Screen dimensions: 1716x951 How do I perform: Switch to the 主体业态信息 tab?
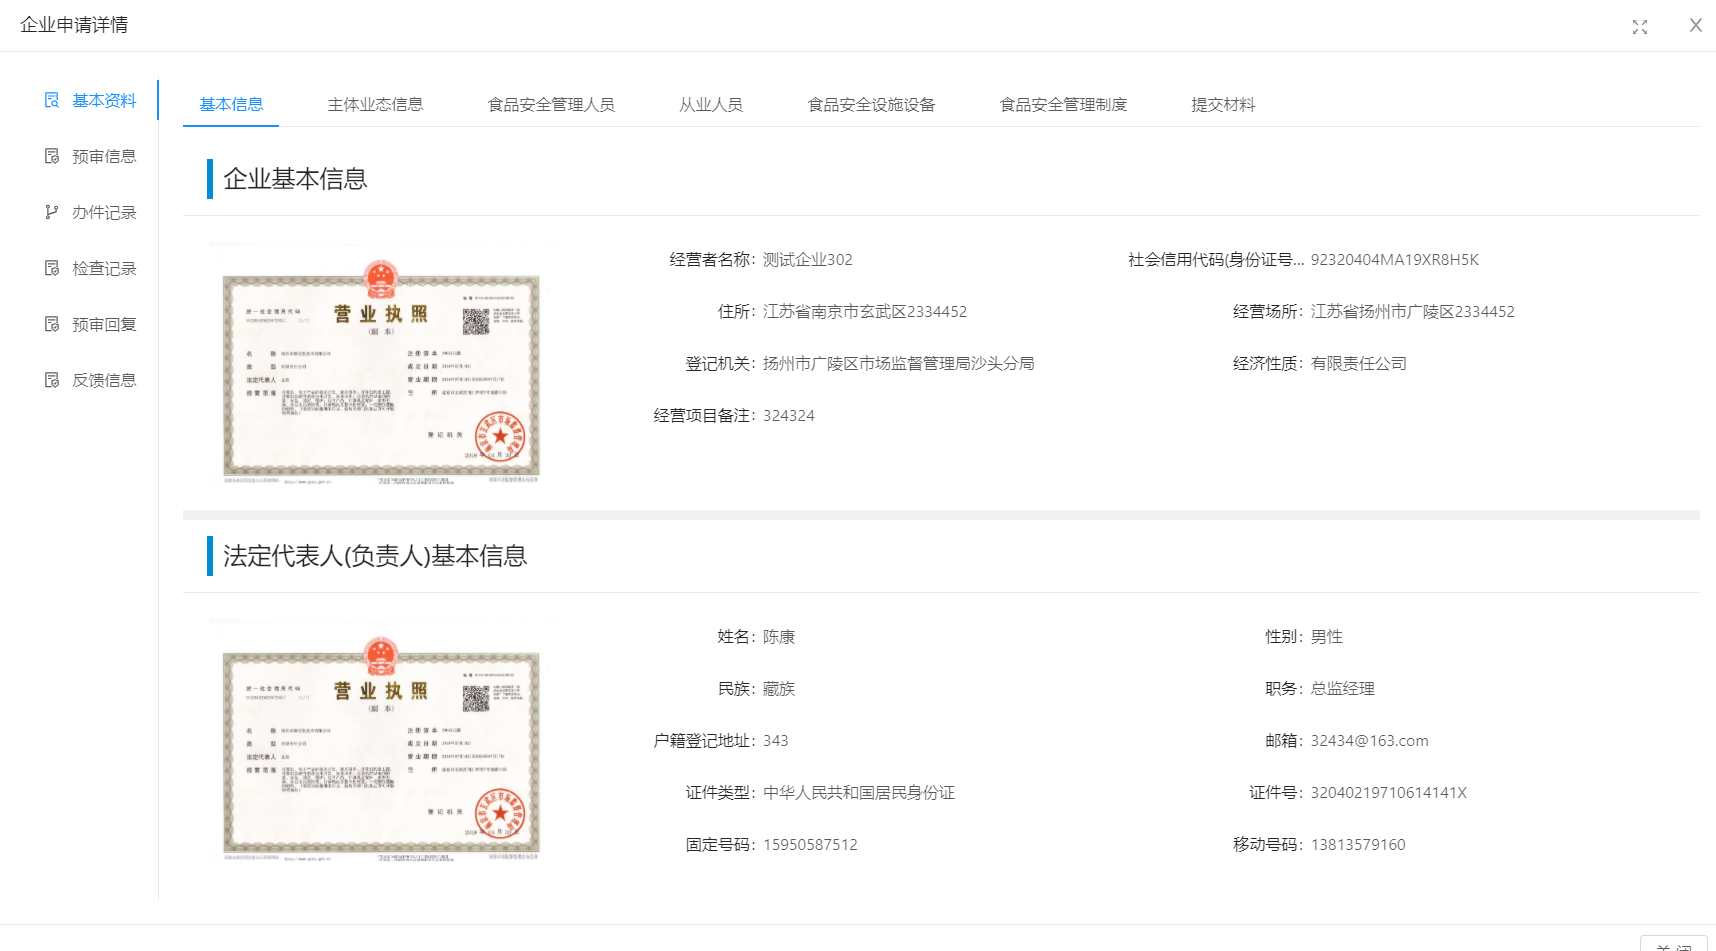coord(375,105)
